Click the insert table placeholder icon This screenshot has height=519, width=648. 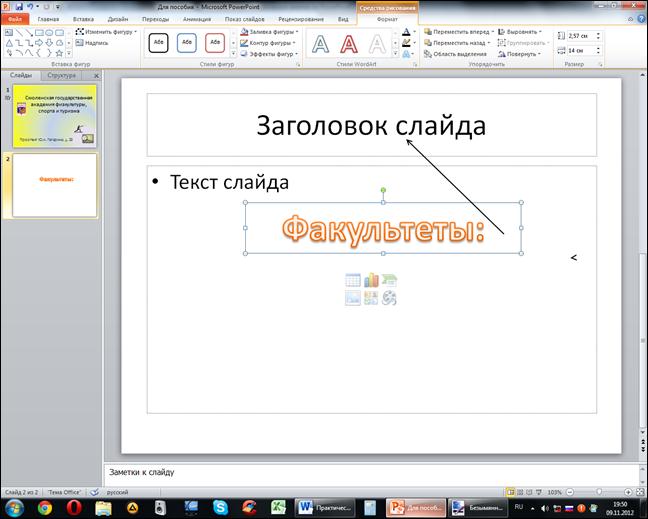(353, 280)
